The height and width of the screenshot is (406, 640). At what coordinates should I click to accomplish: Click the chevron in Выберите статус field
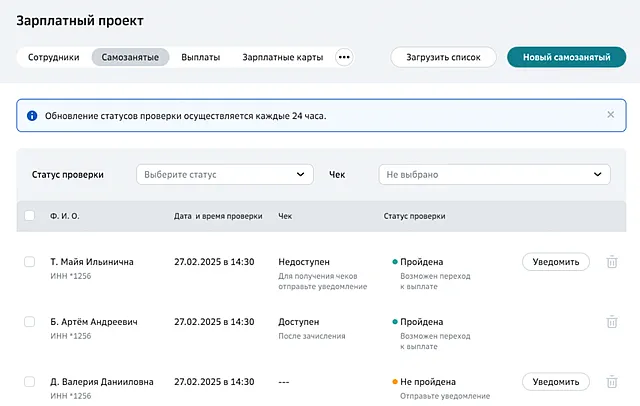tap(300, 175)
